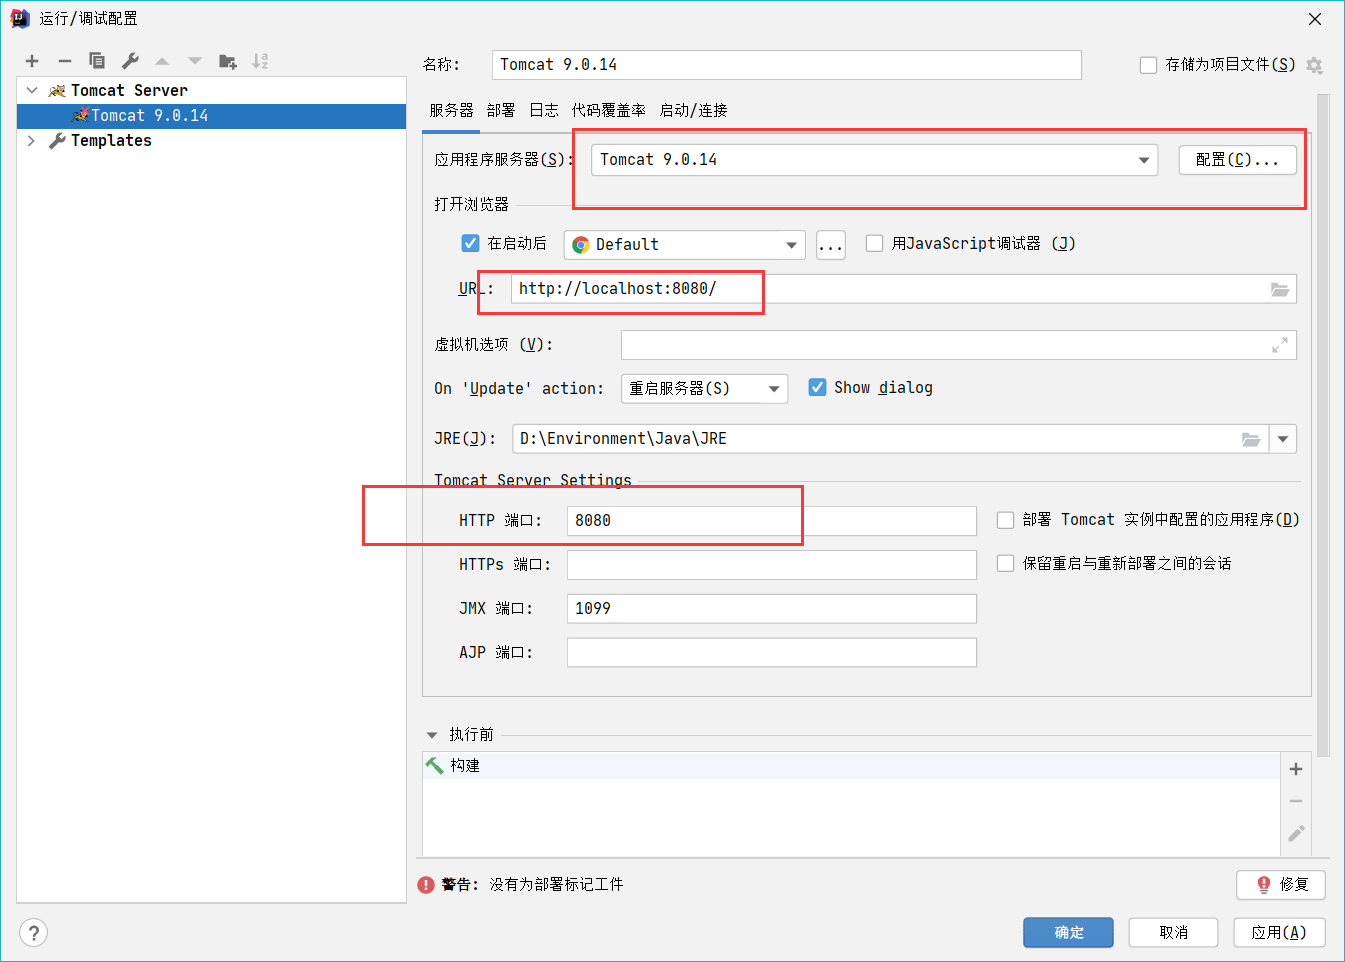The image size is (1345, 962).
Task: Browse for a JRE with the folder icon
Action: [x=1251, y=439]
